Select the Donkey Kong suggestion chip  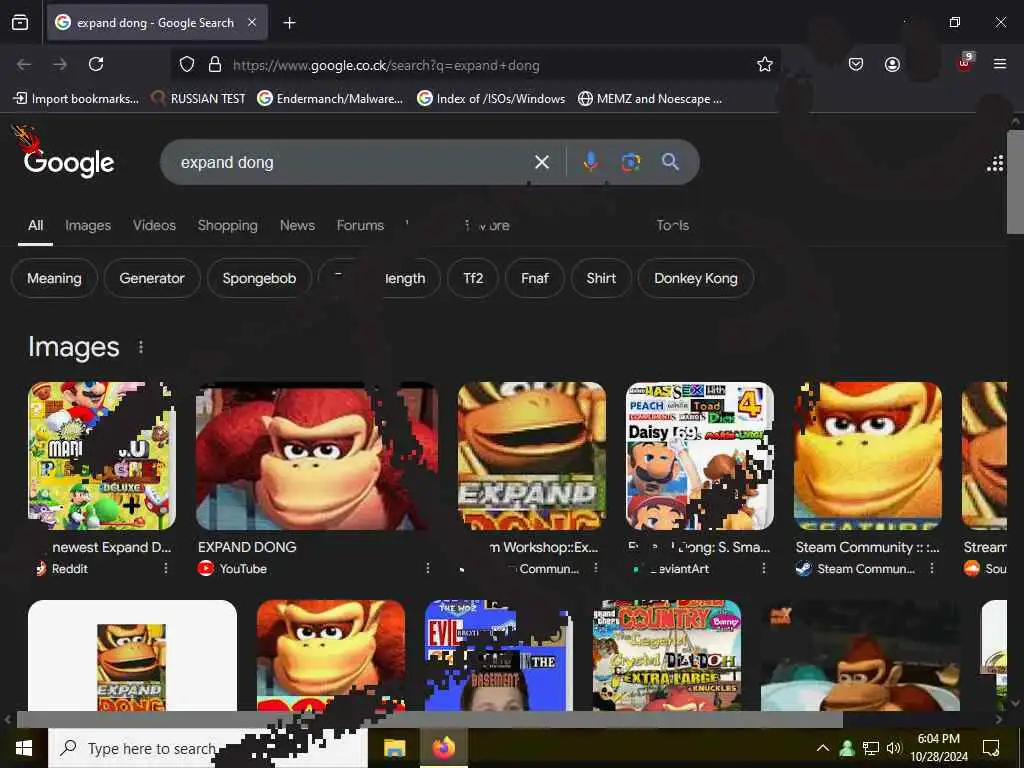696,278
